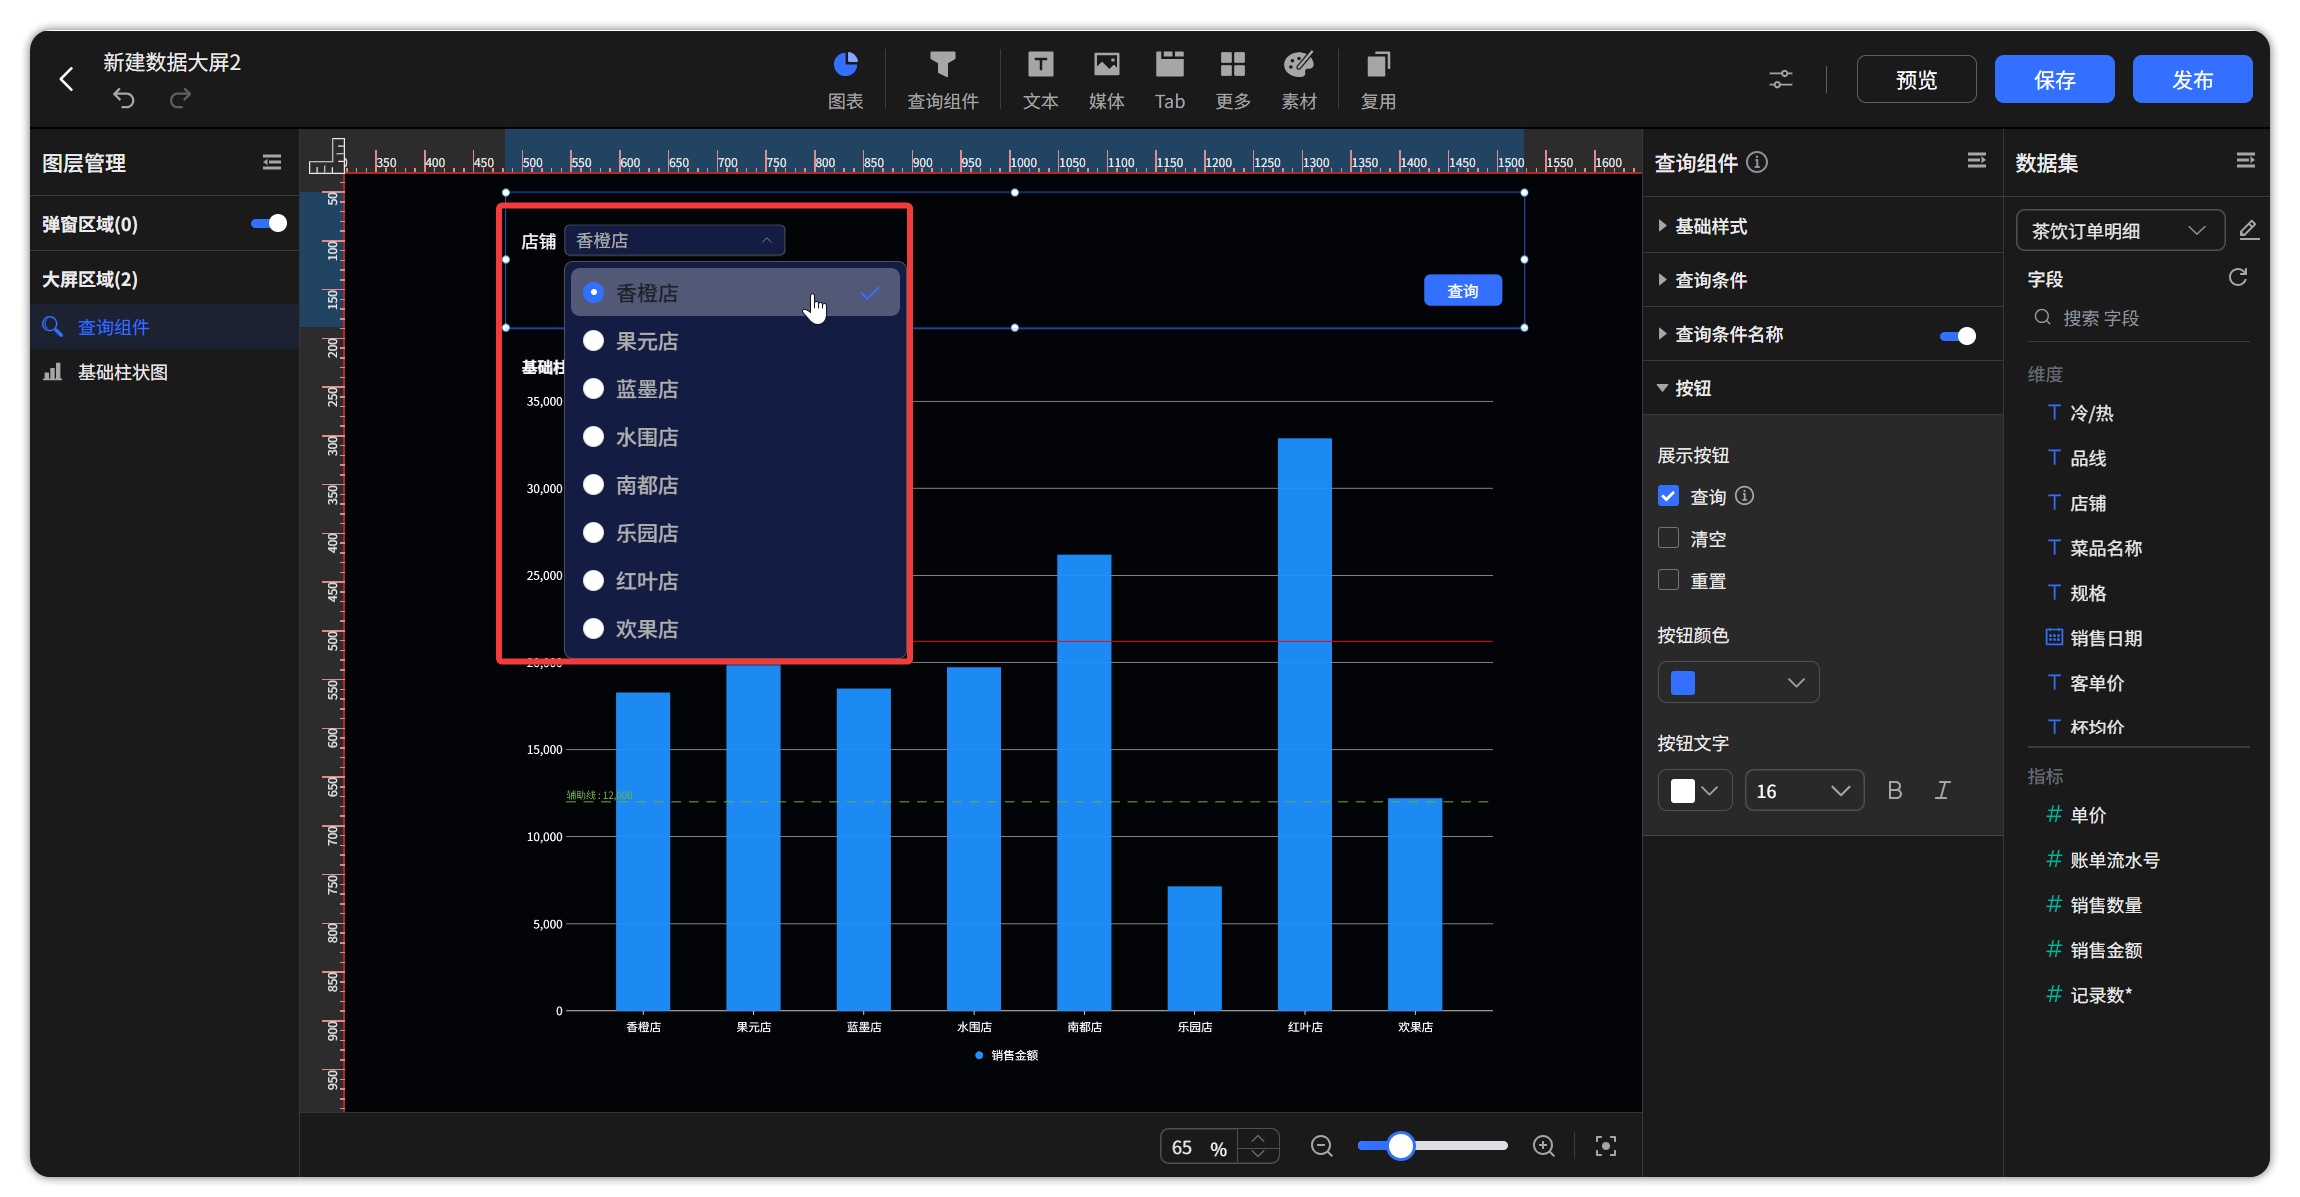Open the 按钮颜色 color picker
This screenshot has width=2300, height=1197.
1738,682
